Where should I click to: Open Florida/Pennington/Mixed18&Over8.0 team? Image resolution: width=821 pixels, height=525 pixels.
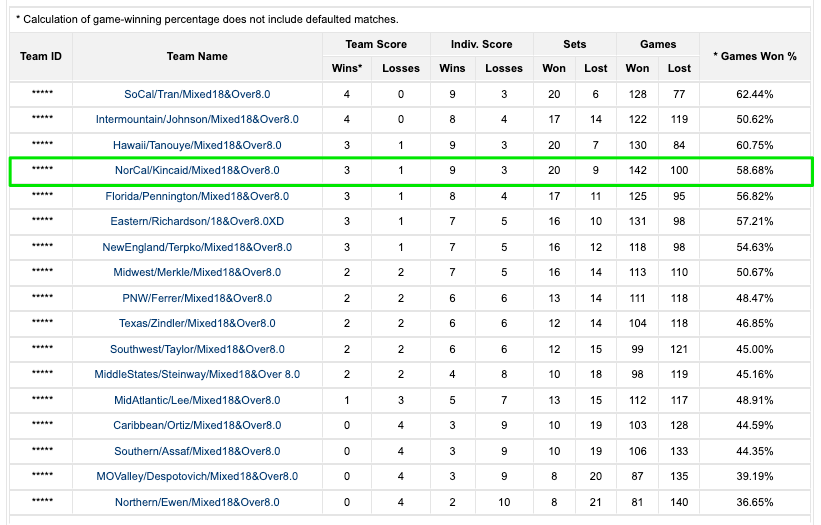click(x=197, y=196)
